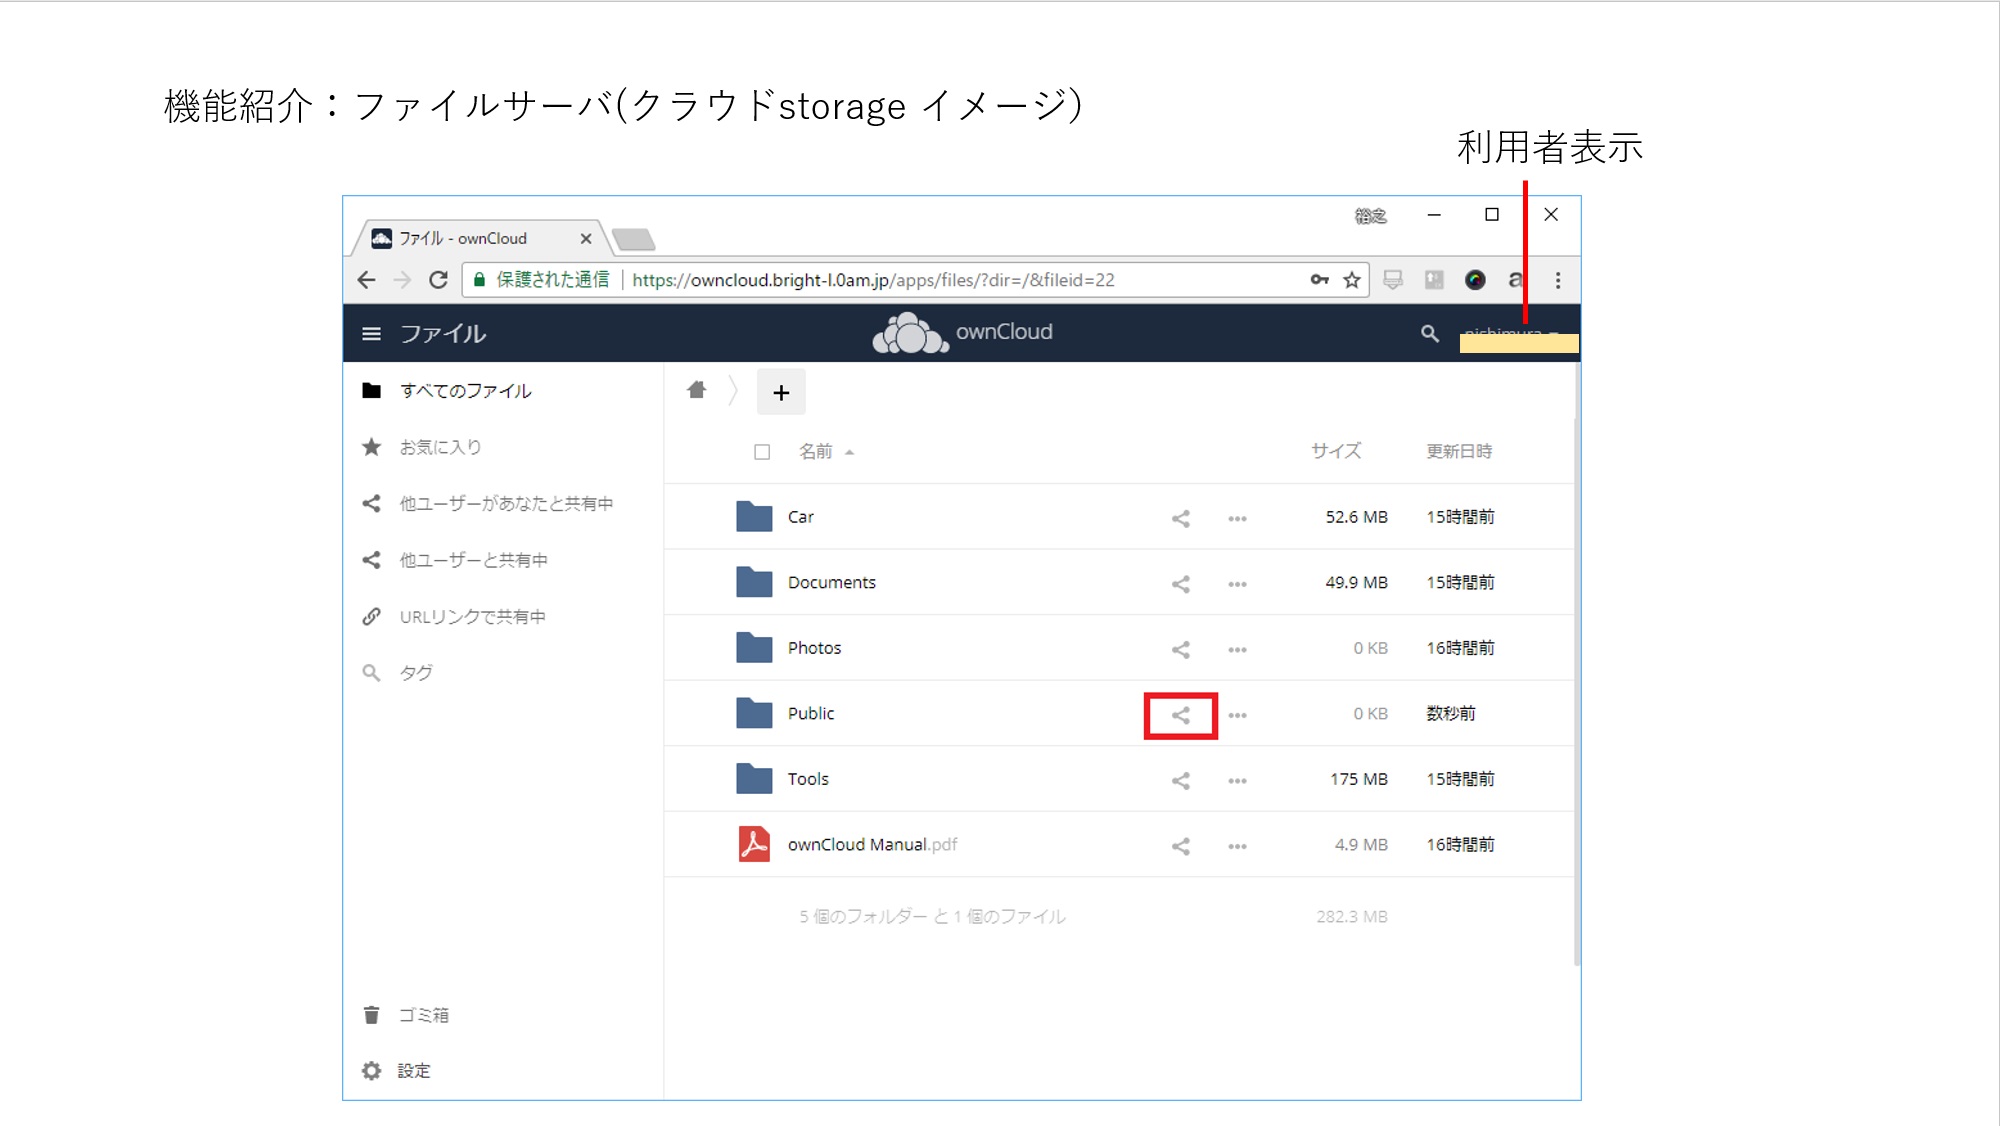This screenshot has width=2000, height=1126.
Task: Open ゴミ箱 link in sidebar
Action: point(423,1015)
